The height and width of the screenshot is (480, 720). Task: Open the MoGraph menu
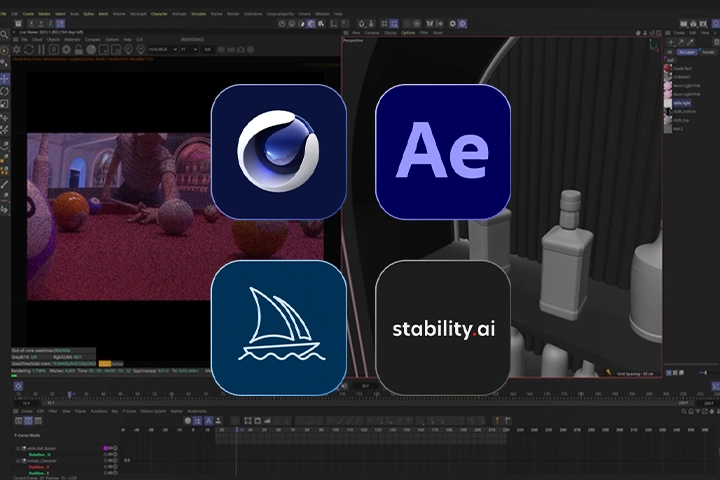click(x=138, y=14)
